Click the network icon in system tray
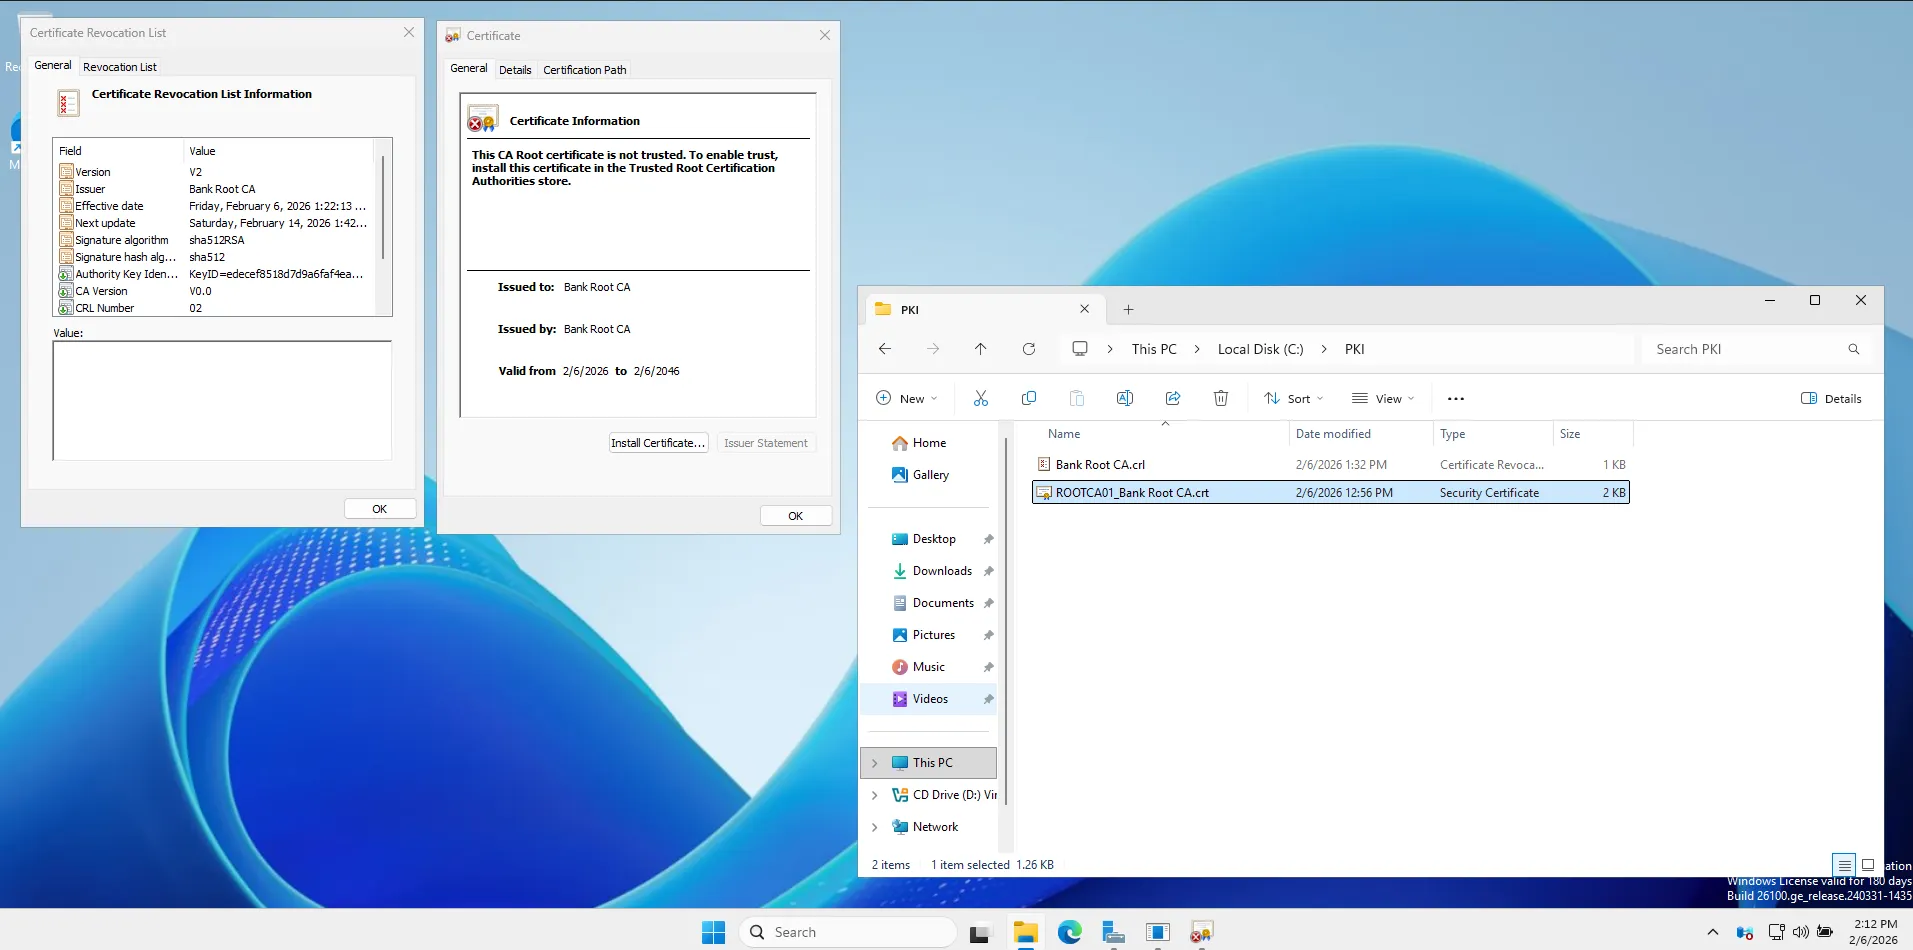 pyautogui.click(x=1776, y=932)
